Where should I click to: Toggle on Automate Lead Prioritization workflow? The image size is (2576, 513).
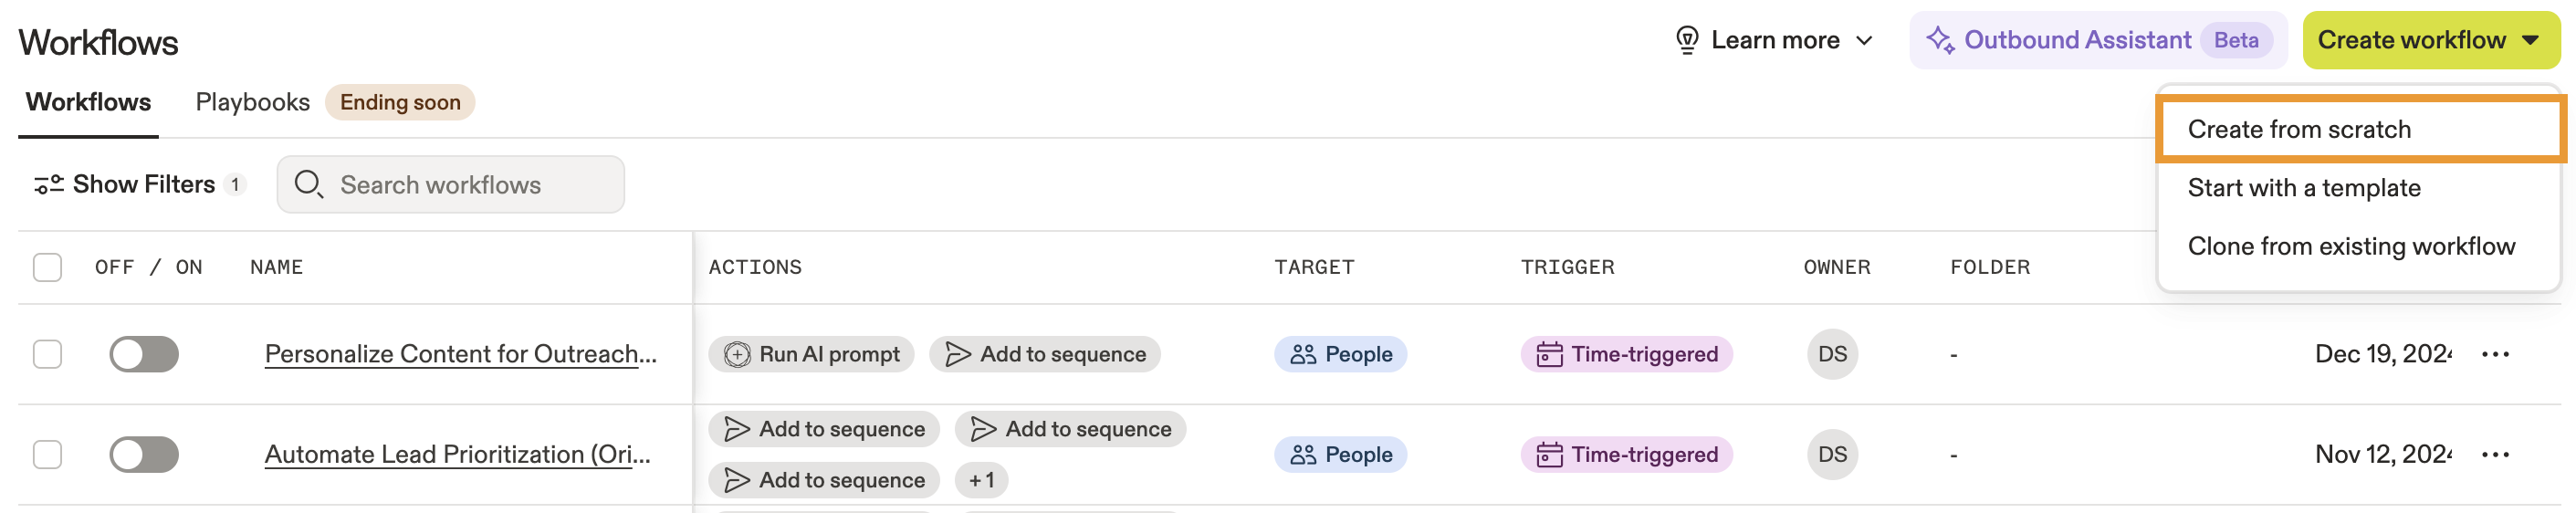click(x=144, y=455)
